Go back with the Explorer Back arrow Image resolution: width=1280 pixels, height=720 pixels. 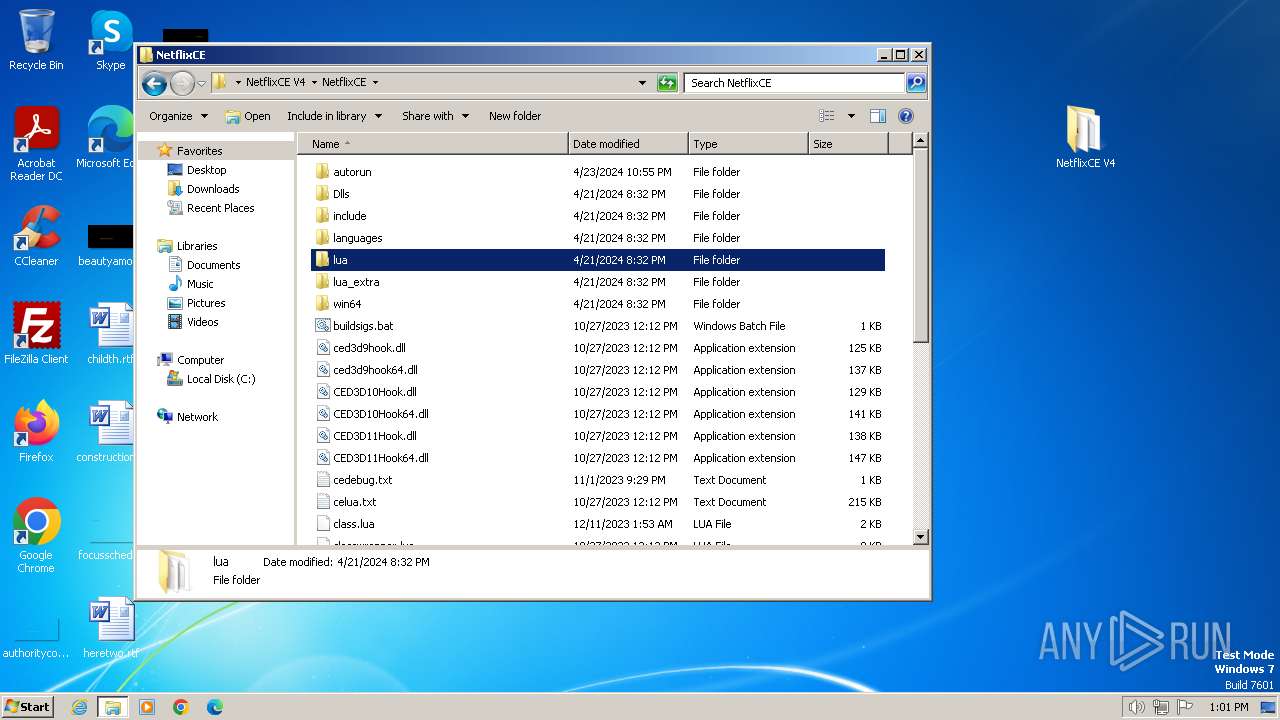(154, 83)
